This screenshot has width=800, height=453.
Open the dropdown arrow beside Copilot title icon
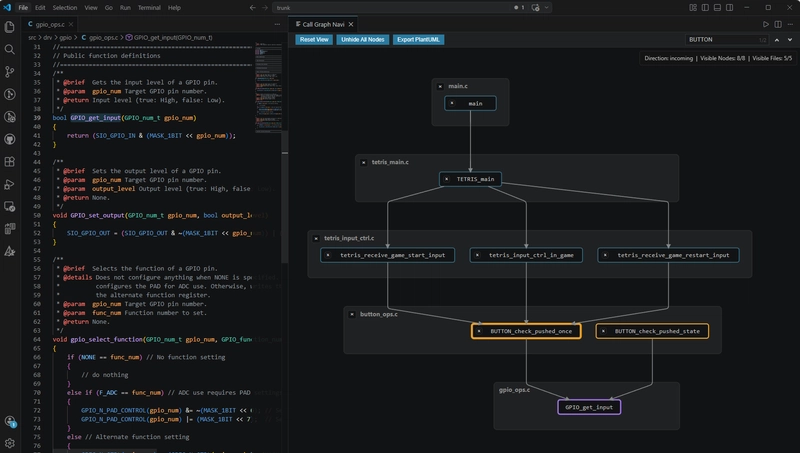tap(546, 8)
